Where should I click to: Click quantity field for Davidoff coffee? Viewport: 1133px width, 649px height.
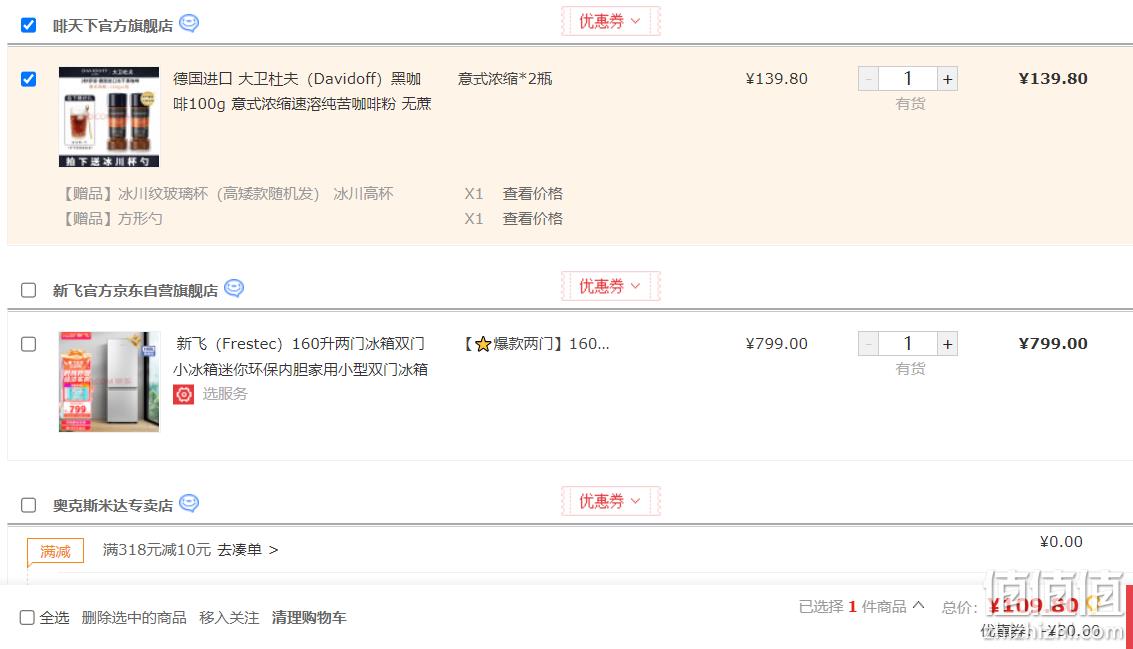(x=908, y=79)
